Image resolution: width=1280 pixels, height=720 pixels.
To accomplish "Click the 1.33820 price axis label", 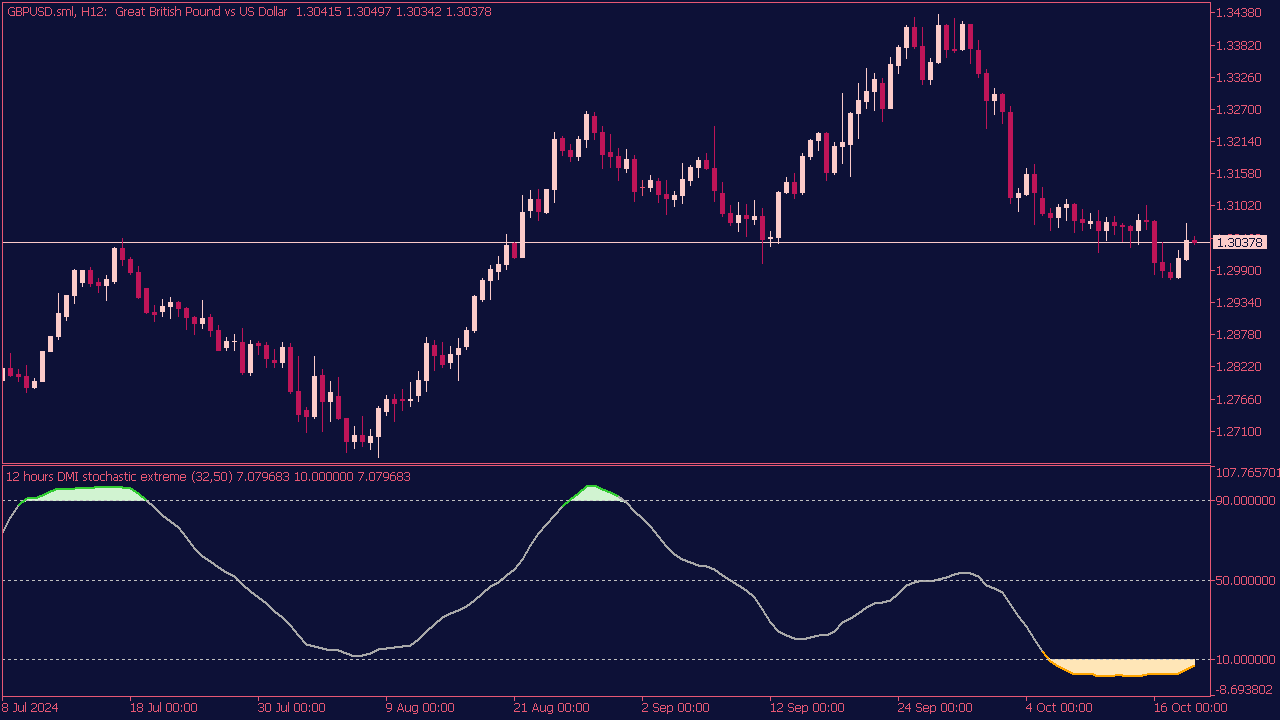I will point(1240,45).
